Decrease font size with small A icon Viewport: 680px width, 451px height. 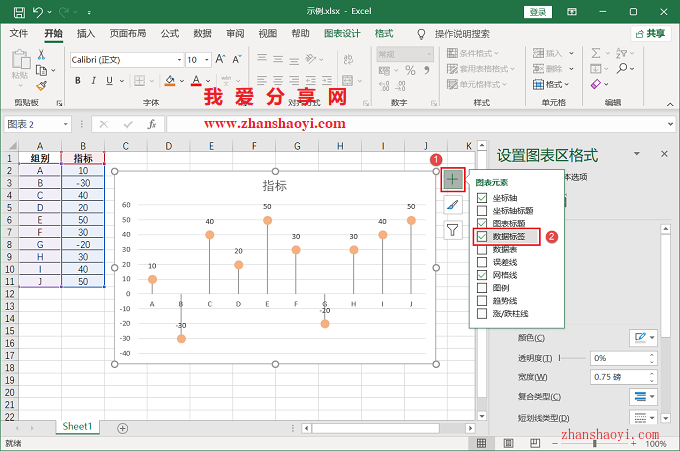(x=237, y=59)
